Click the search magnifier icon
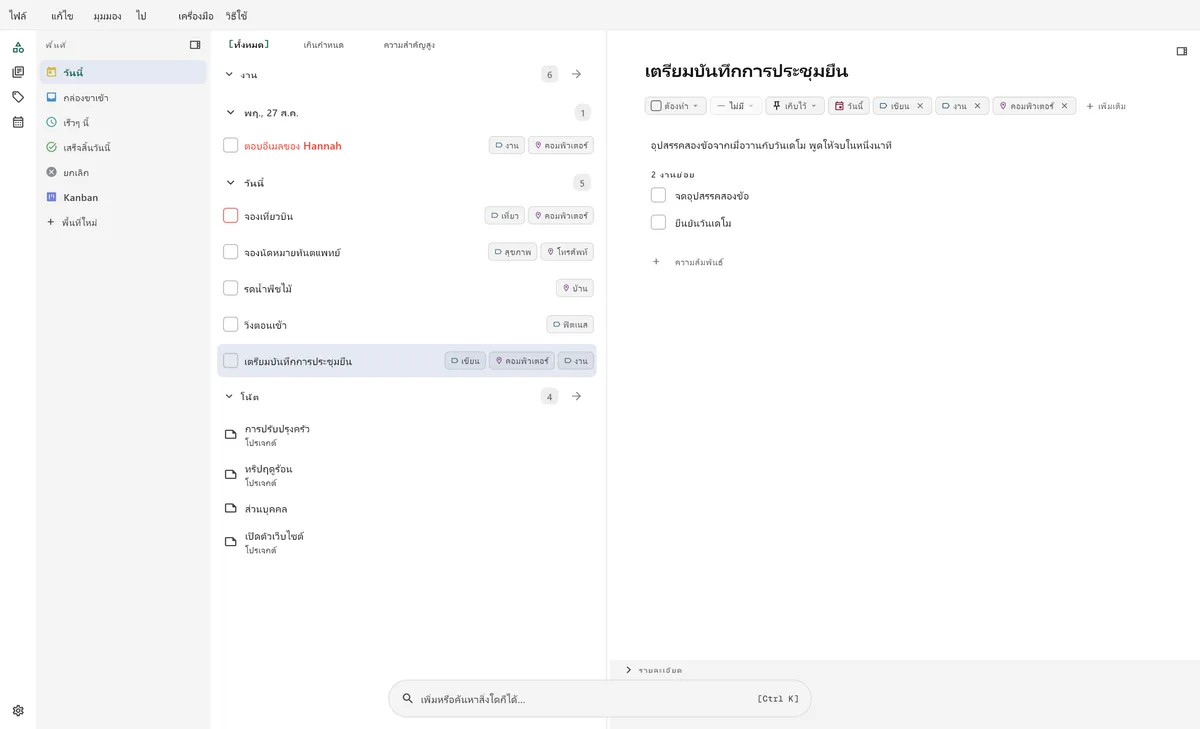 (x=407, y=699)
